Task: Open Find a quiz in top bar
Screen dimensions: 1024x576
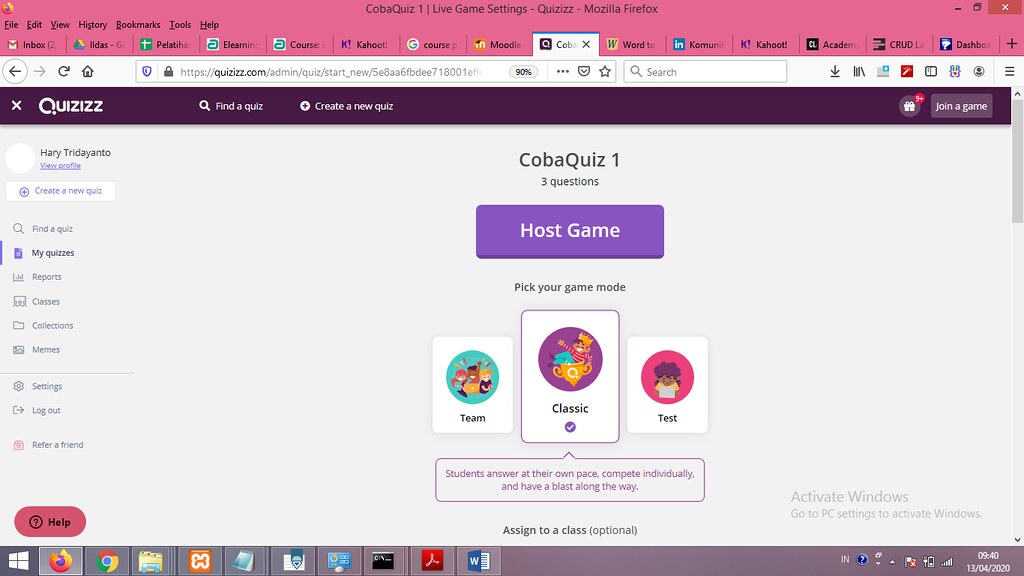Action: click(231, 106)
